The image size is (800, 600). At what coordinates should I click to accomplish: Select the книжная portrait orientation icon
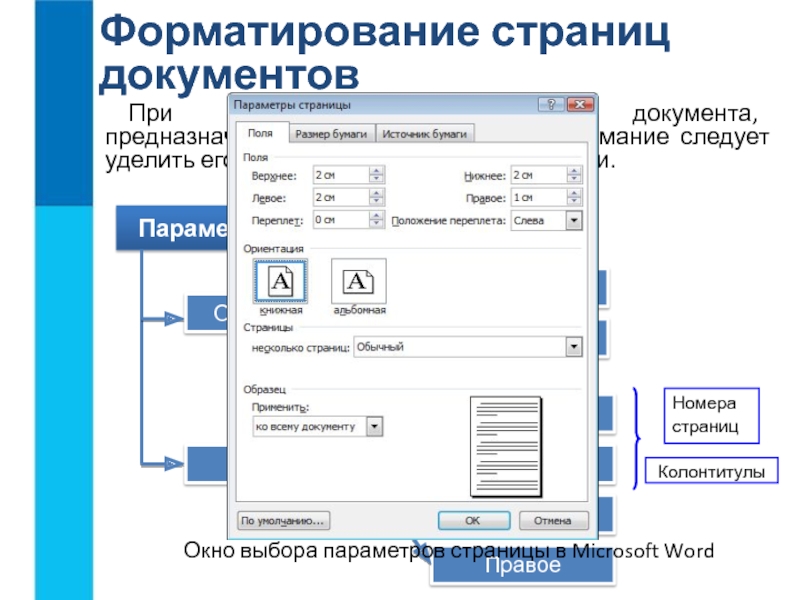coord(280,281)
